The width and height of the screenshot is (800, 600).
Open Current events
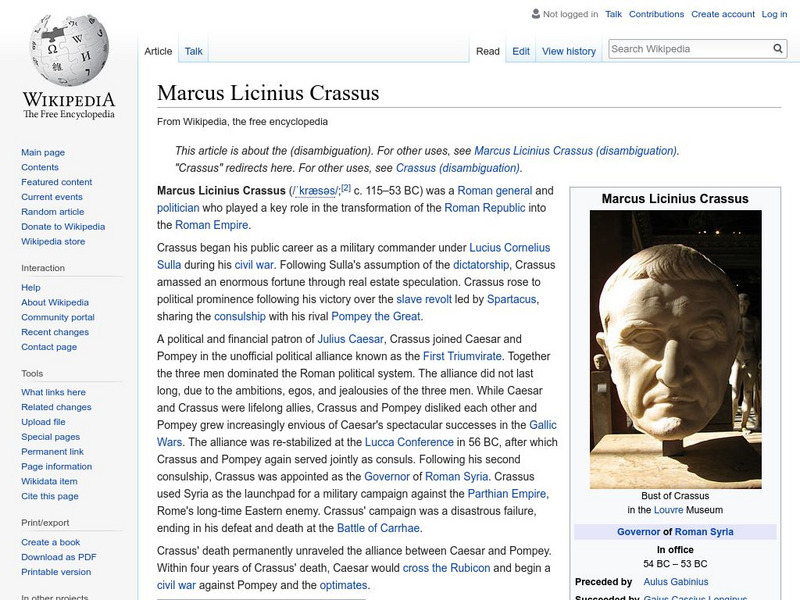coord(52,196)
